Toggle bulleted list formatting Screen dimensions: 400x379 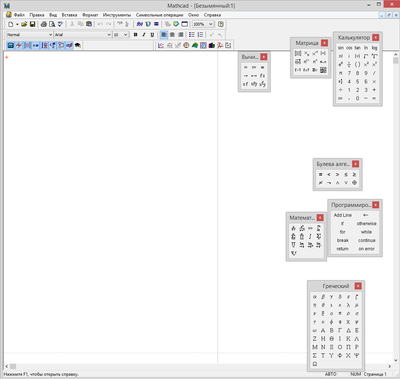tap(192, 35)
